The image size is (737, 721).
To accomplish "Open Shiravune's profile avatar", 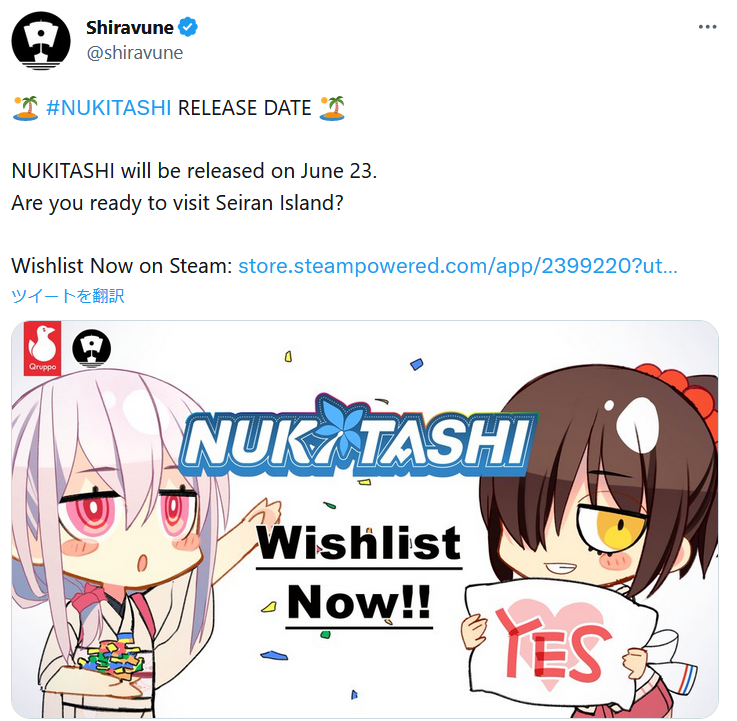I will point(41,40).
